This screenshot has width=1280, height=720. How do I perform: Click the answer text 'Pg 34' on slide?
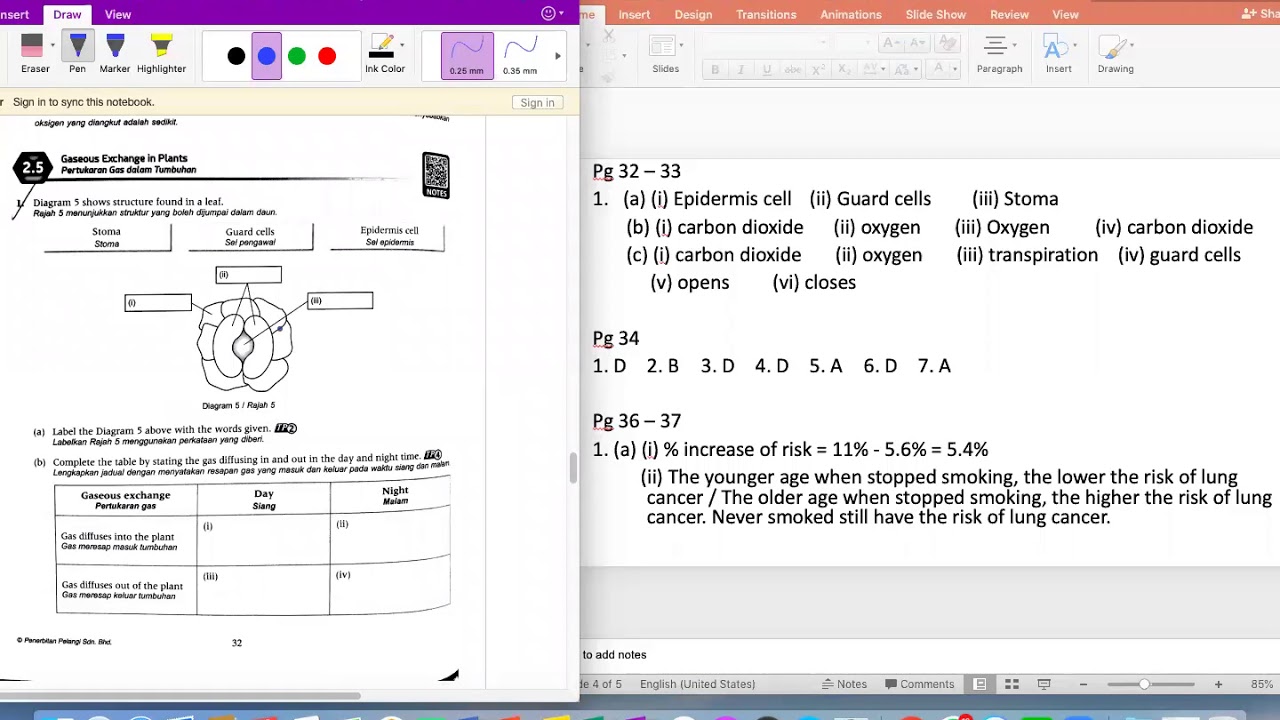[616, 338]
